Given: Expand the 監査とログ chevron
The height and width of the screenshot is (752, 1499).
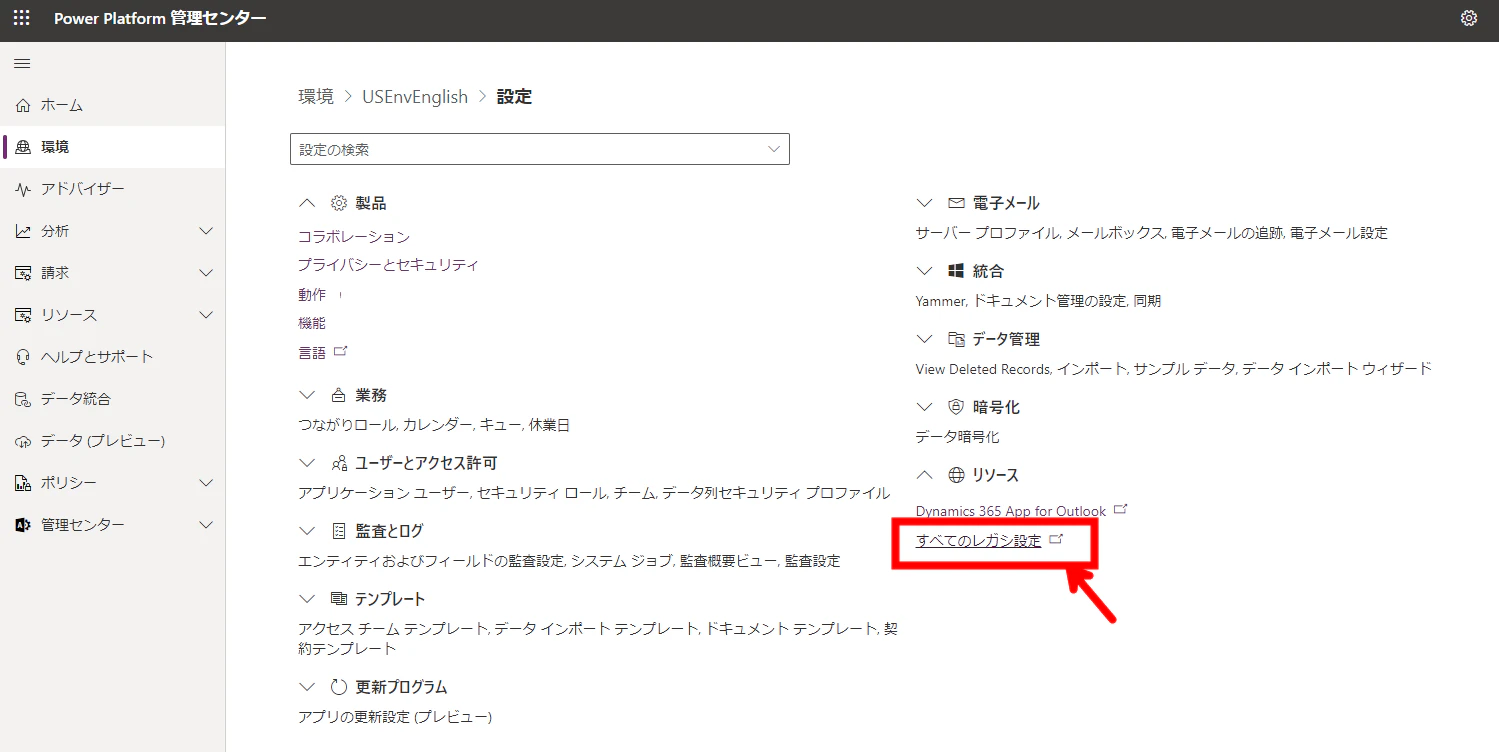Looking at the screenshot, I should pyautogui.click(x=307, y=531).
